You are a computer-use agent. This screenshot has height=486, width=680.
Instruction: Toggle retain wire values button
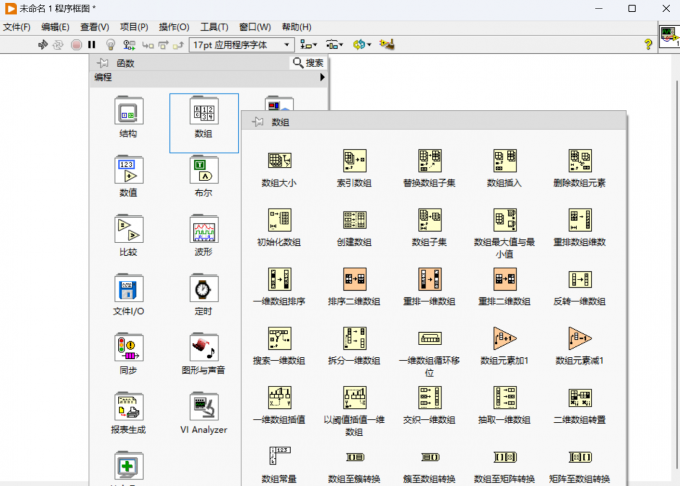(x=129, y=45)
